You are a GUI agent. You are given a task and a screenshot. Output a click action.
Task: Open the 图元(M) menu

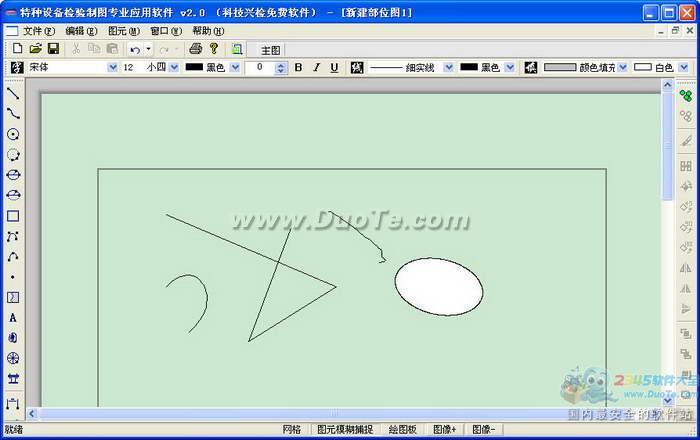coord(124,31)
